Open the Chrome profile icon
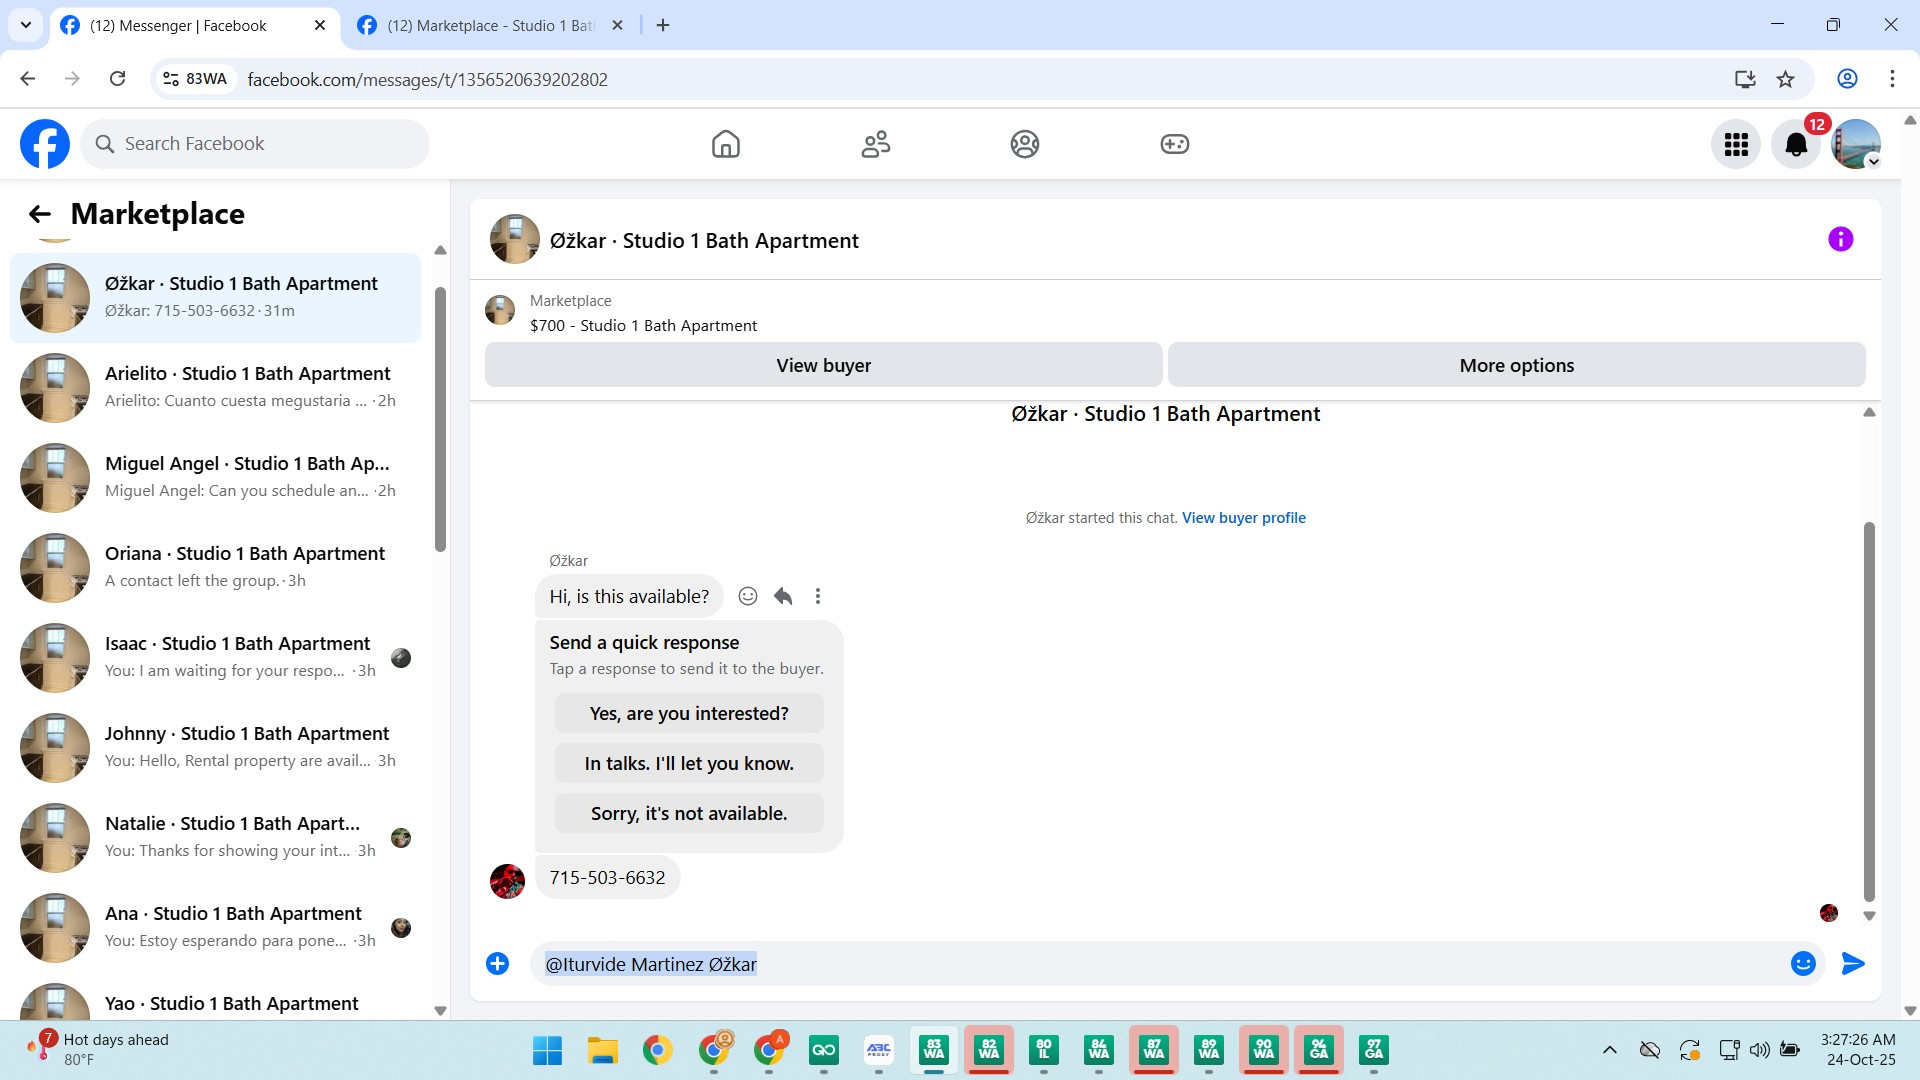 [1847, 79]
